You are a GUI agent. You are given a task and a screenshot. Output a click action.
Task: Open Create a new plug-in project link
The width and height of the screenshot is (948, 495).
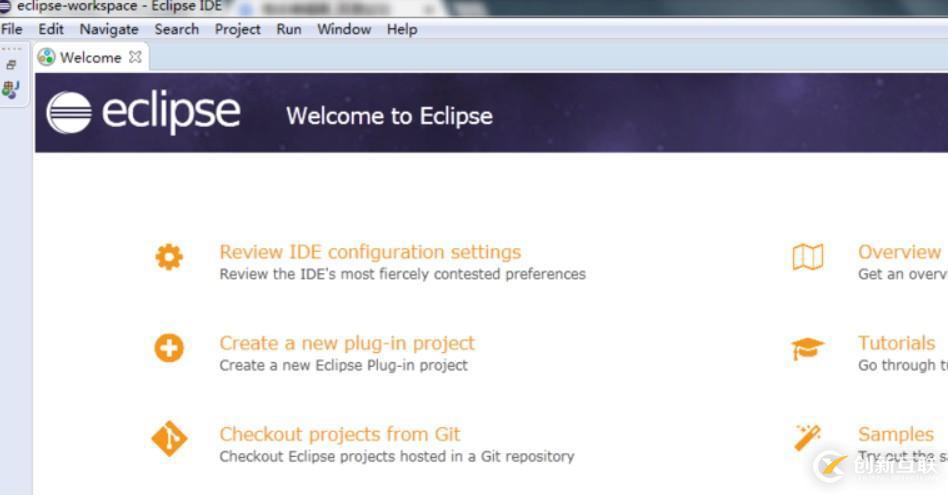click(347, 344)
